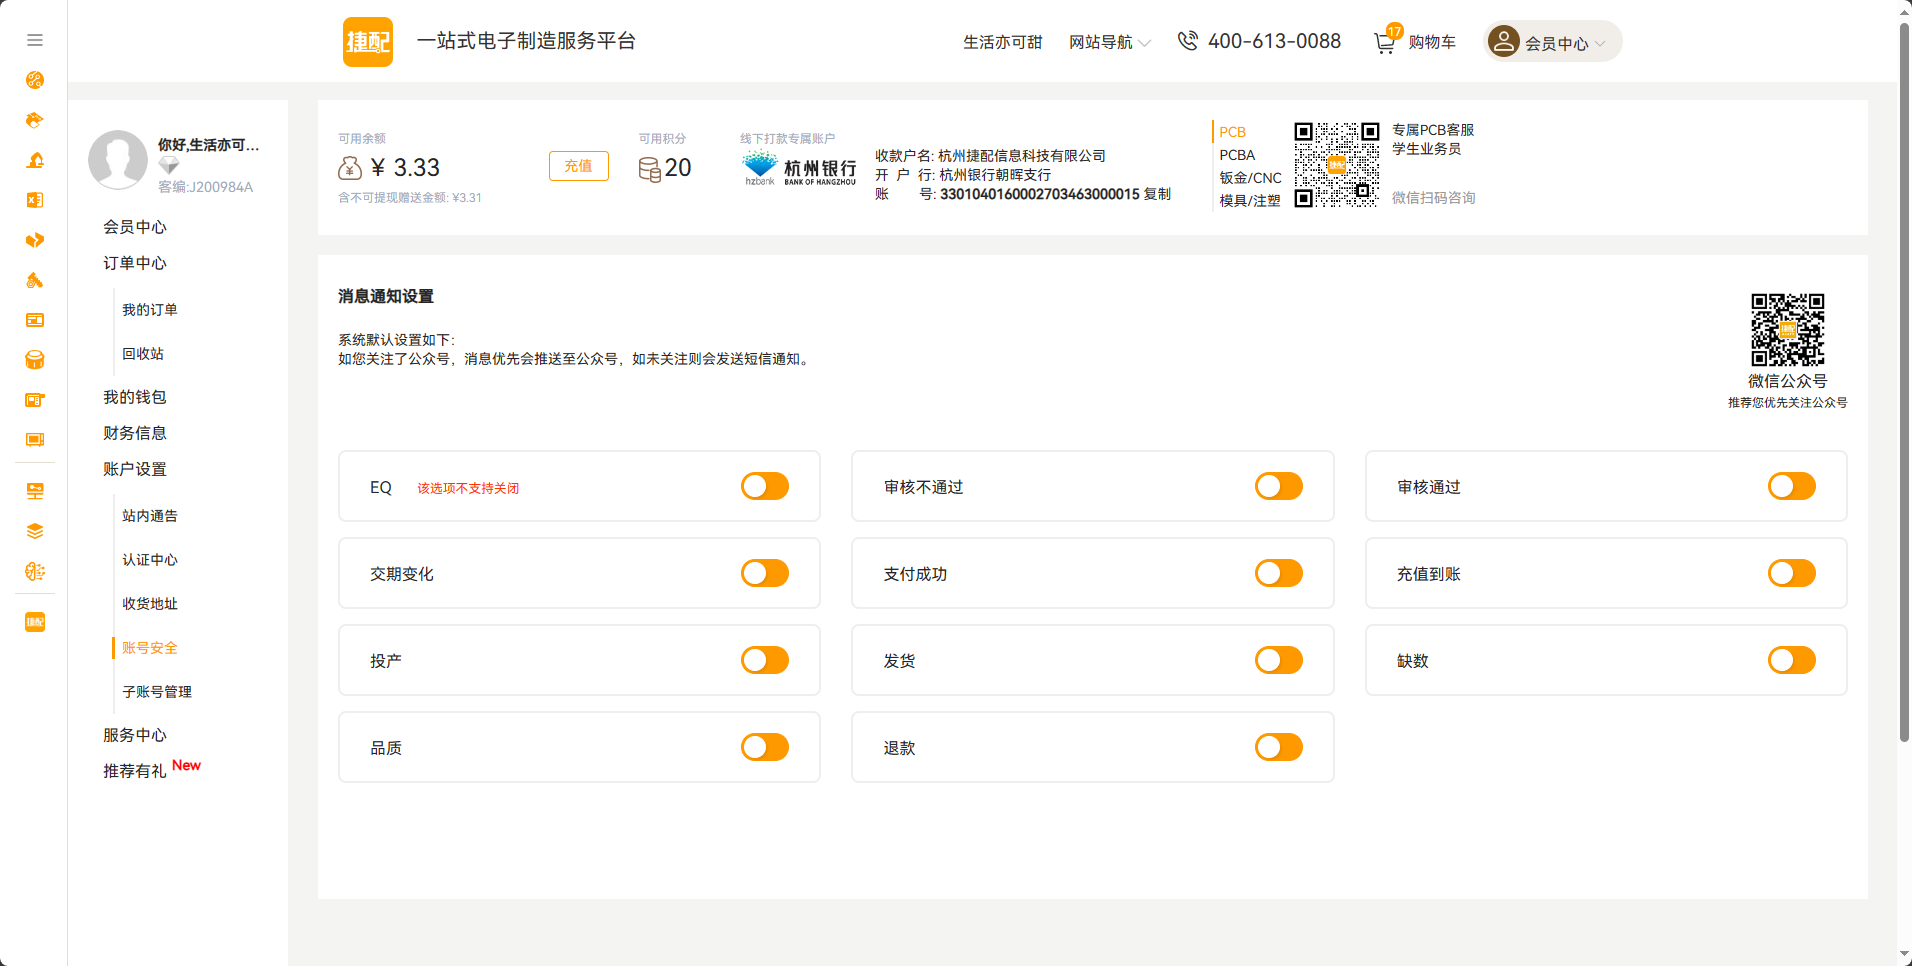Disable the 发货 notification toggle
This screenshot has height=966, width=1912.
tap(1278, 660)
